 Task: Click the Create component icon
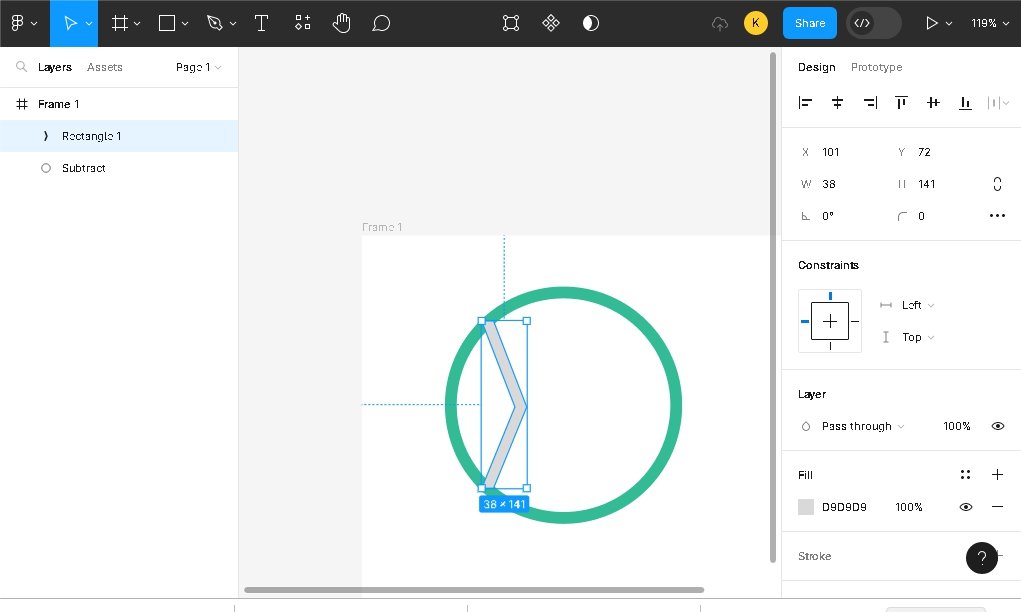[x=550, y=23]
